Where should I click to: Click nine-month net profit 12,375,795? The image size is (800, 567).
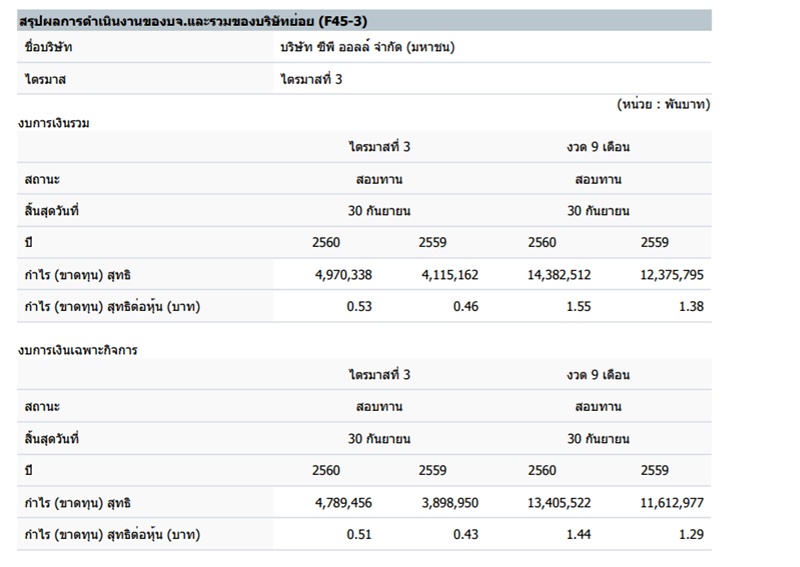click(671, 274)
